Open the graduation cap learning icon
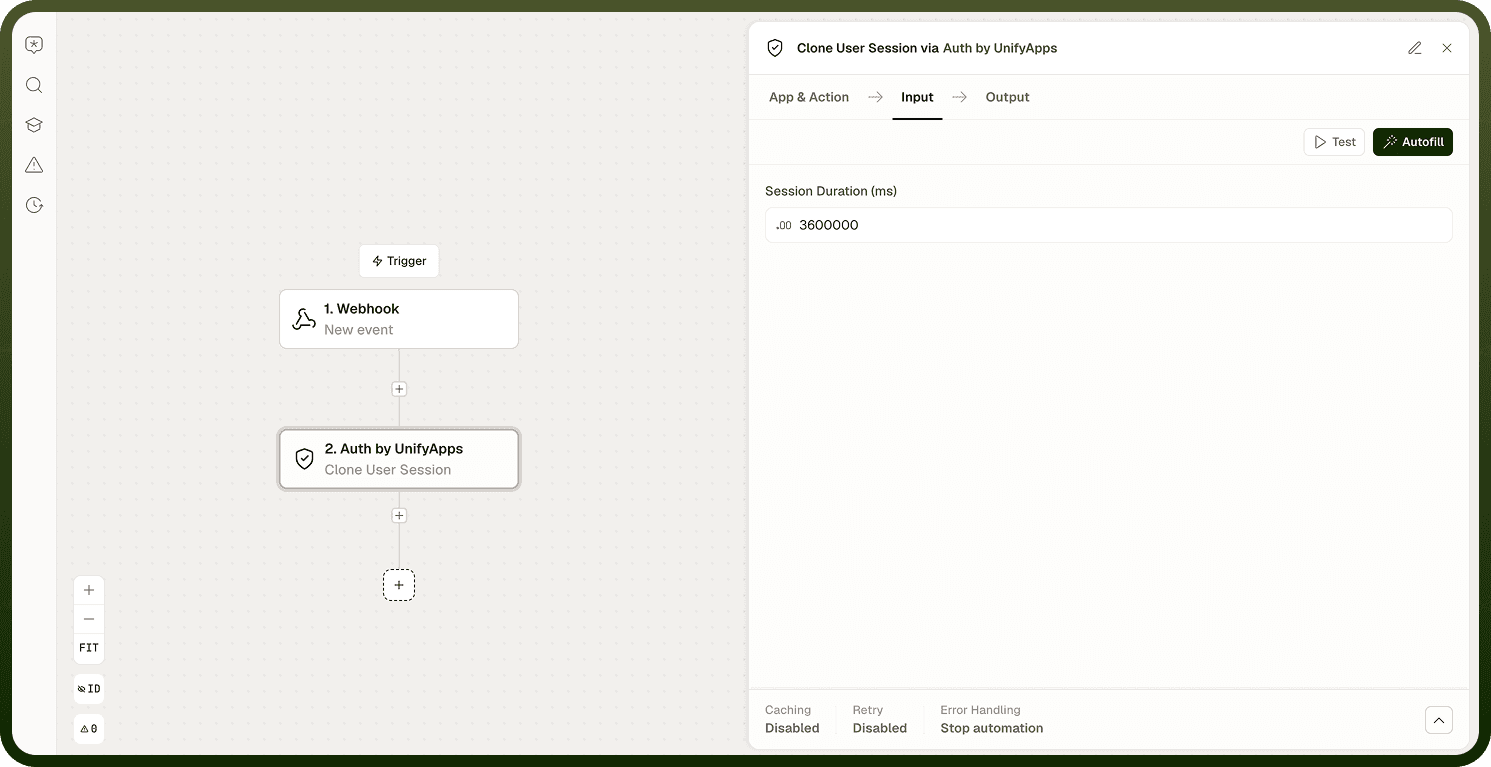 34,125
